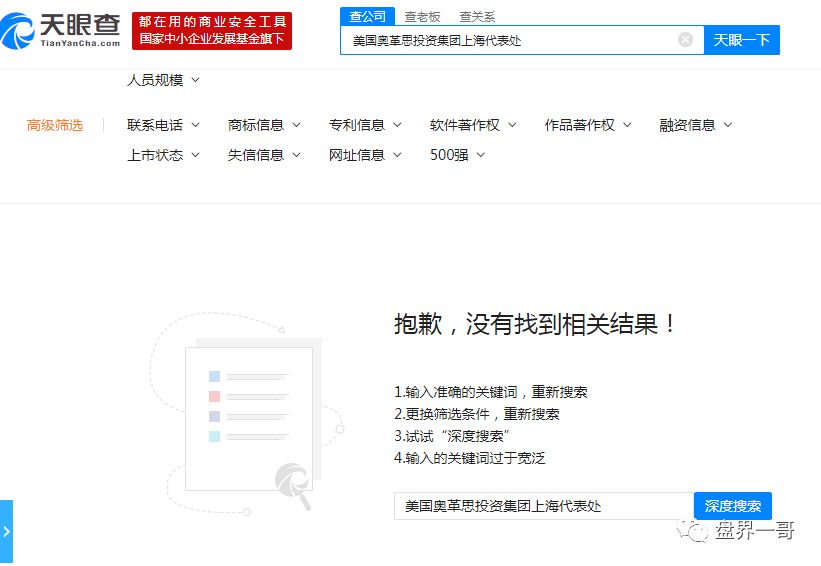
Task: Open the 融资信息 filter dropdown
Action: point(696,125)
